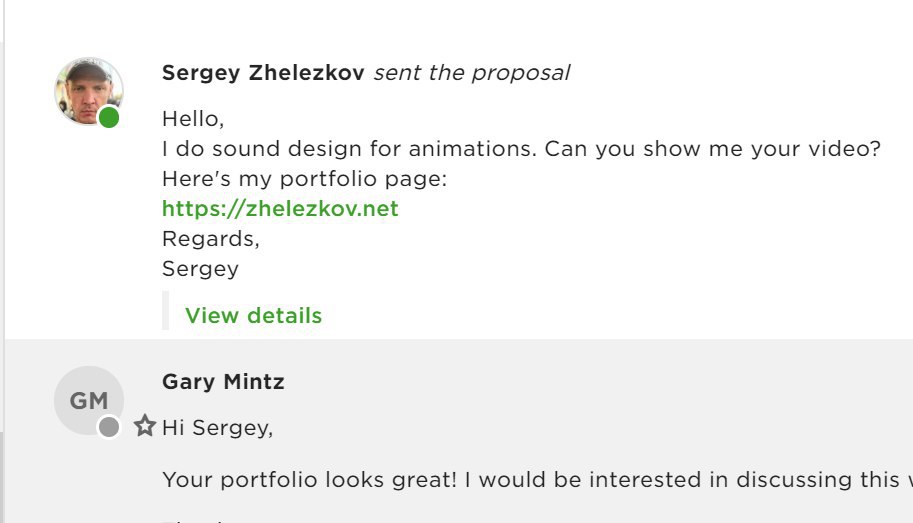
Task: Select the 'I do sound design' sentence
Action: 349,149
